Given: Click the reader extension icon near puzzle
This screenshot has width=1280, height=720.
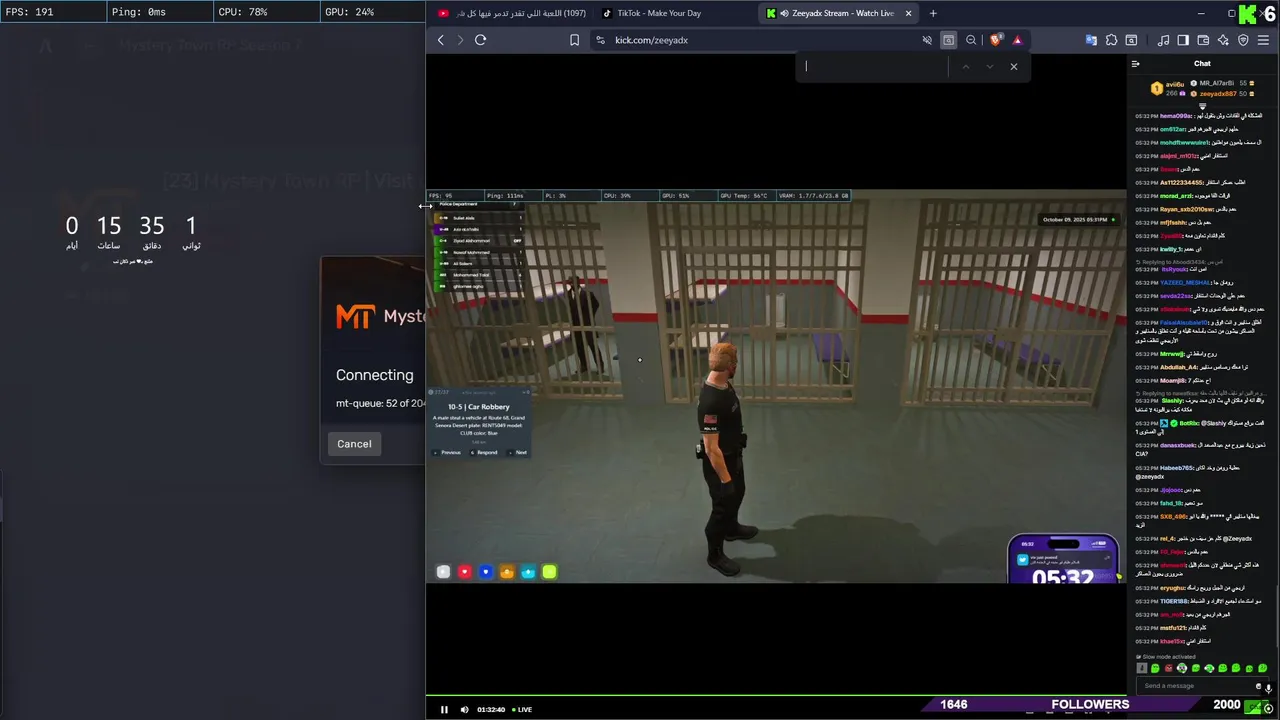Looking at the screenshot, I should point(1131,40).
